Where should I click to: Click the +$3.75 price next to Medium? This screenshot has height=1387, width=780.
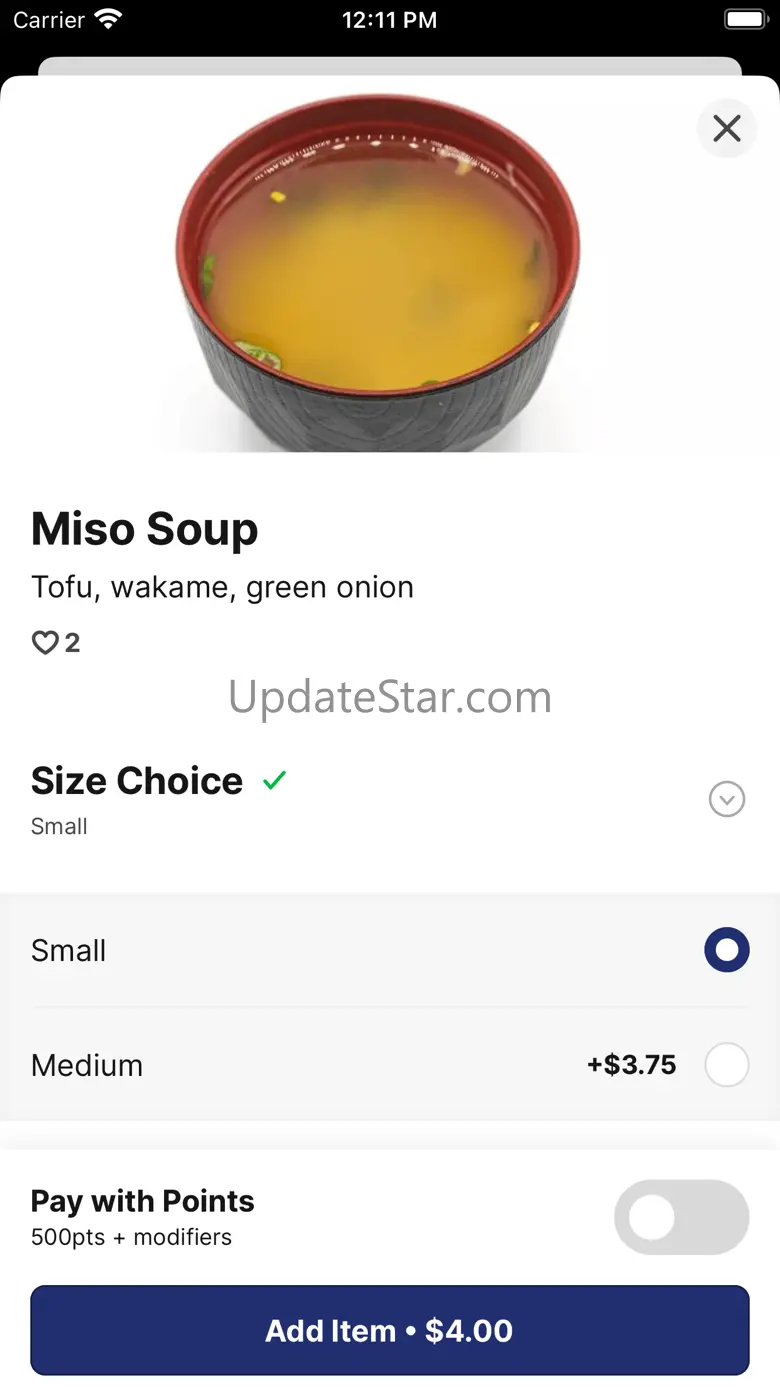(632, 1065)
